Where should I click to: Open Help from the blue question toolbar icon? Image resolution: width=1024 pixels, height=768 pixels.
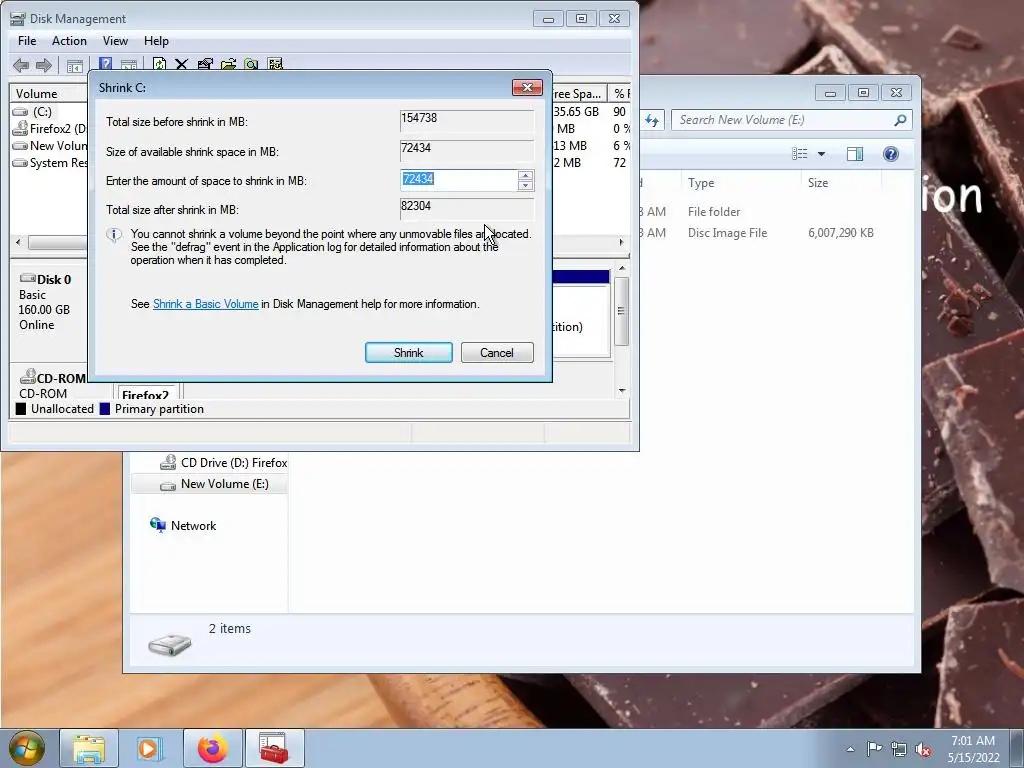pos(105,64)
